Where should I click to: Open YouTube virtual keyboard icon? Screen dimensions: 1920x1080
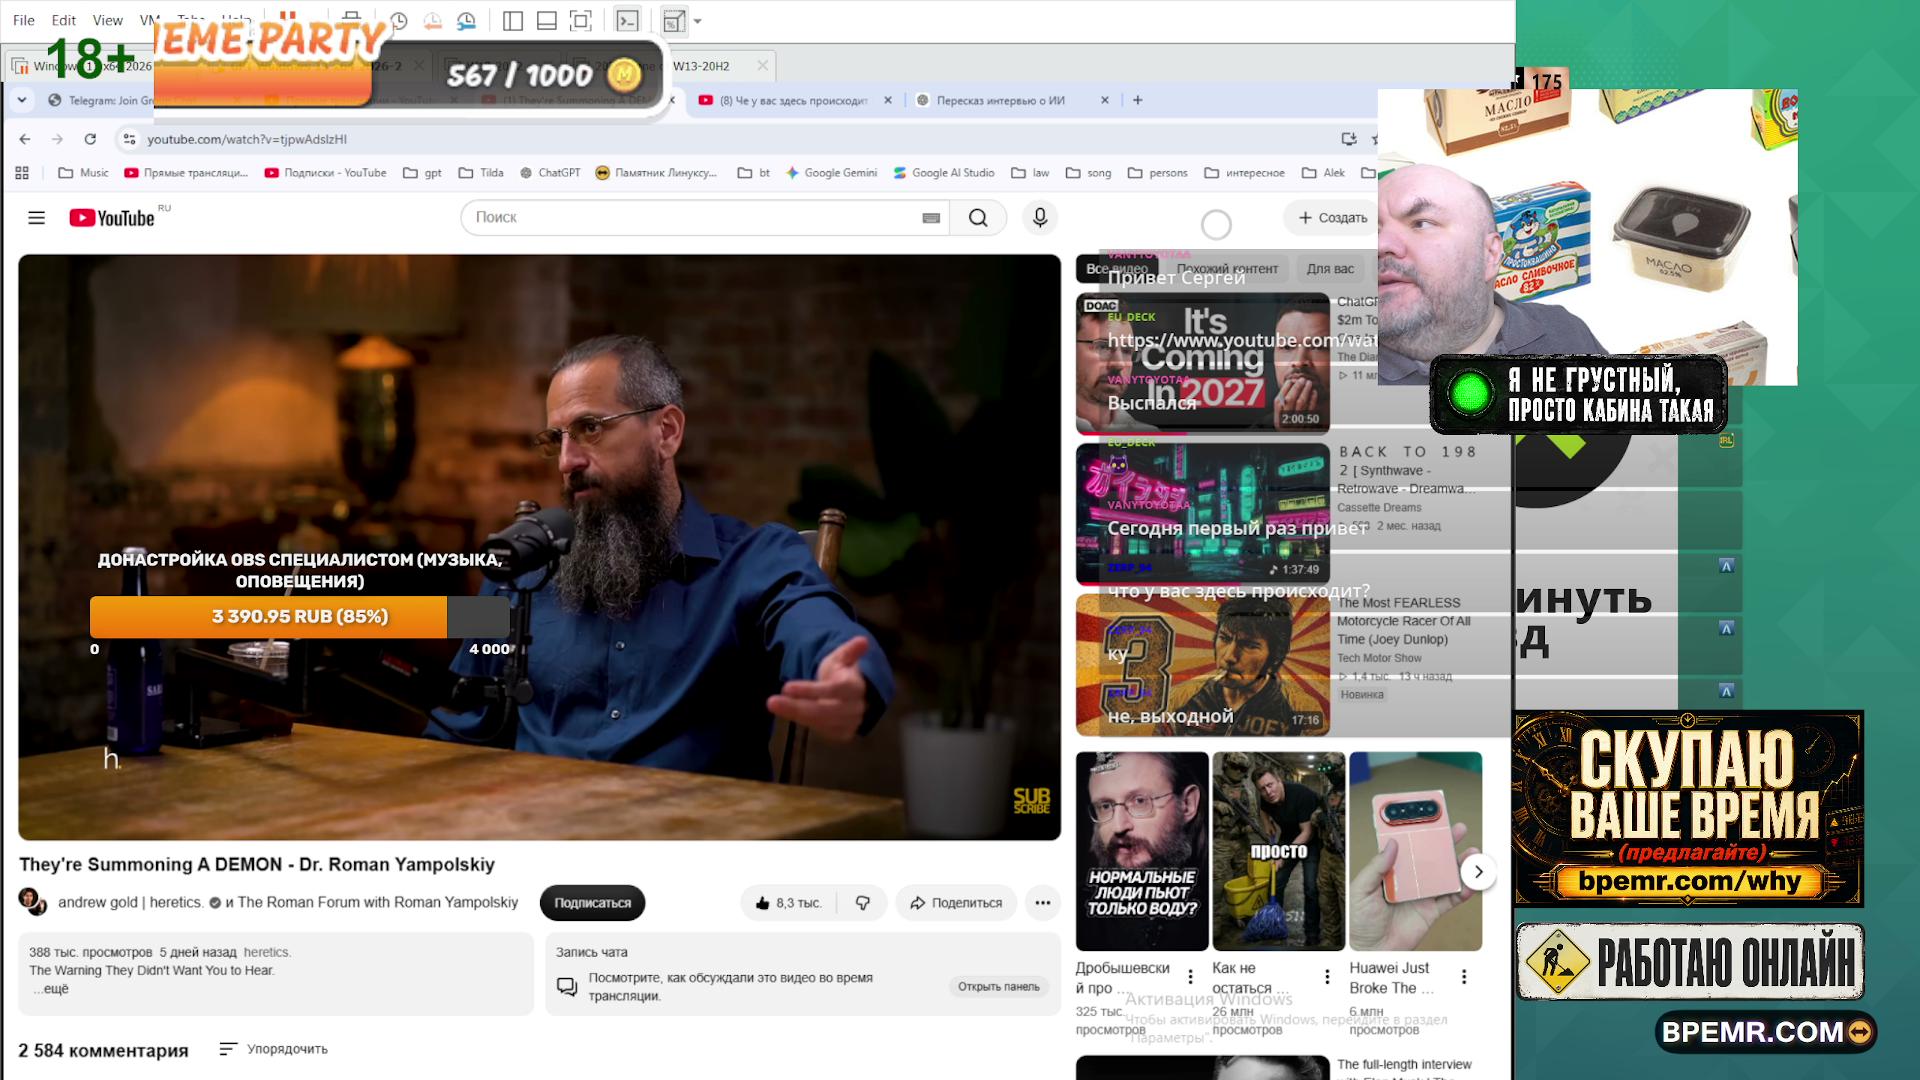(x=931, y=218)
